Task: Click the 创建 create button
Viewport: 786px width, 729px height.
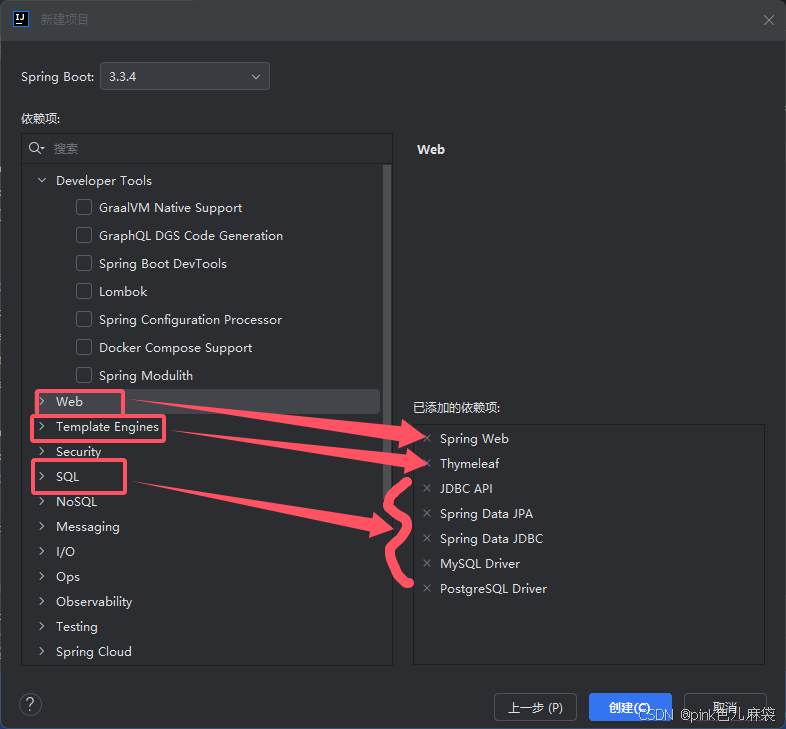Action: click(630, 707)
